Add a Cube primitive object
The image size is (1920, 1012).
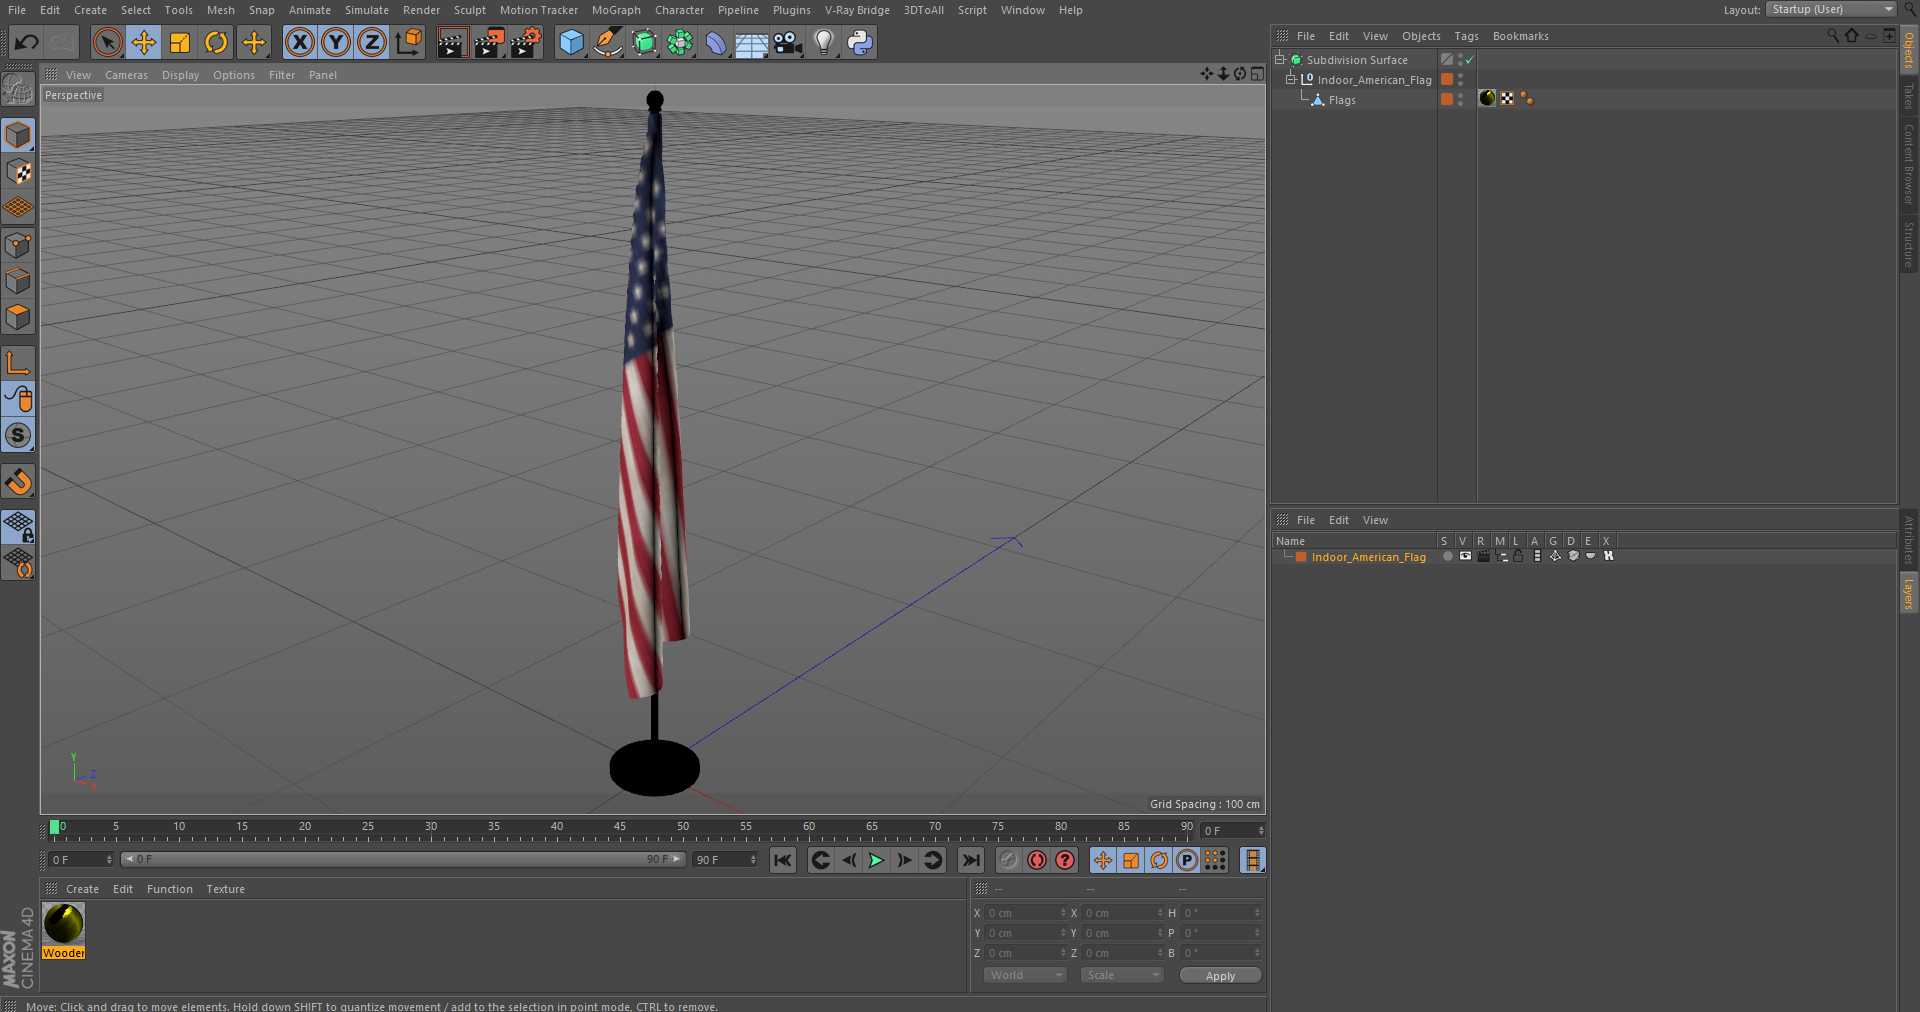tap(571, 42)
